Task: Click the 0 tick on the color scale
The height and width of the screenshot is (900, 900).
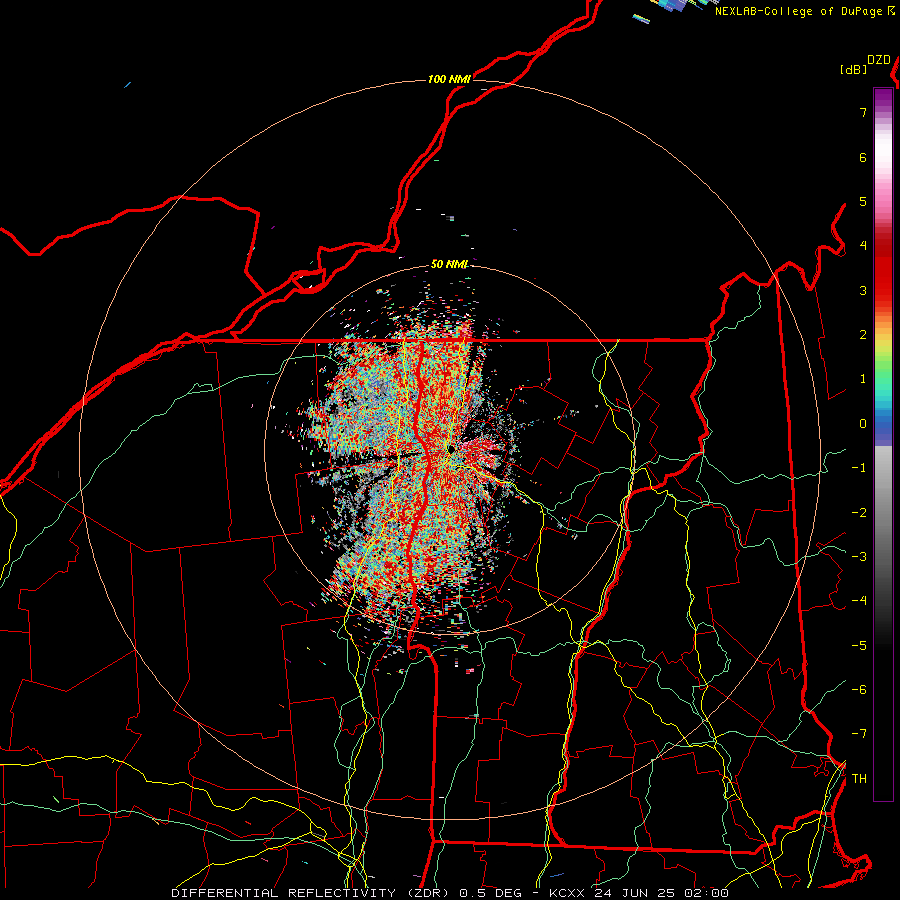Action: (863, 424)
